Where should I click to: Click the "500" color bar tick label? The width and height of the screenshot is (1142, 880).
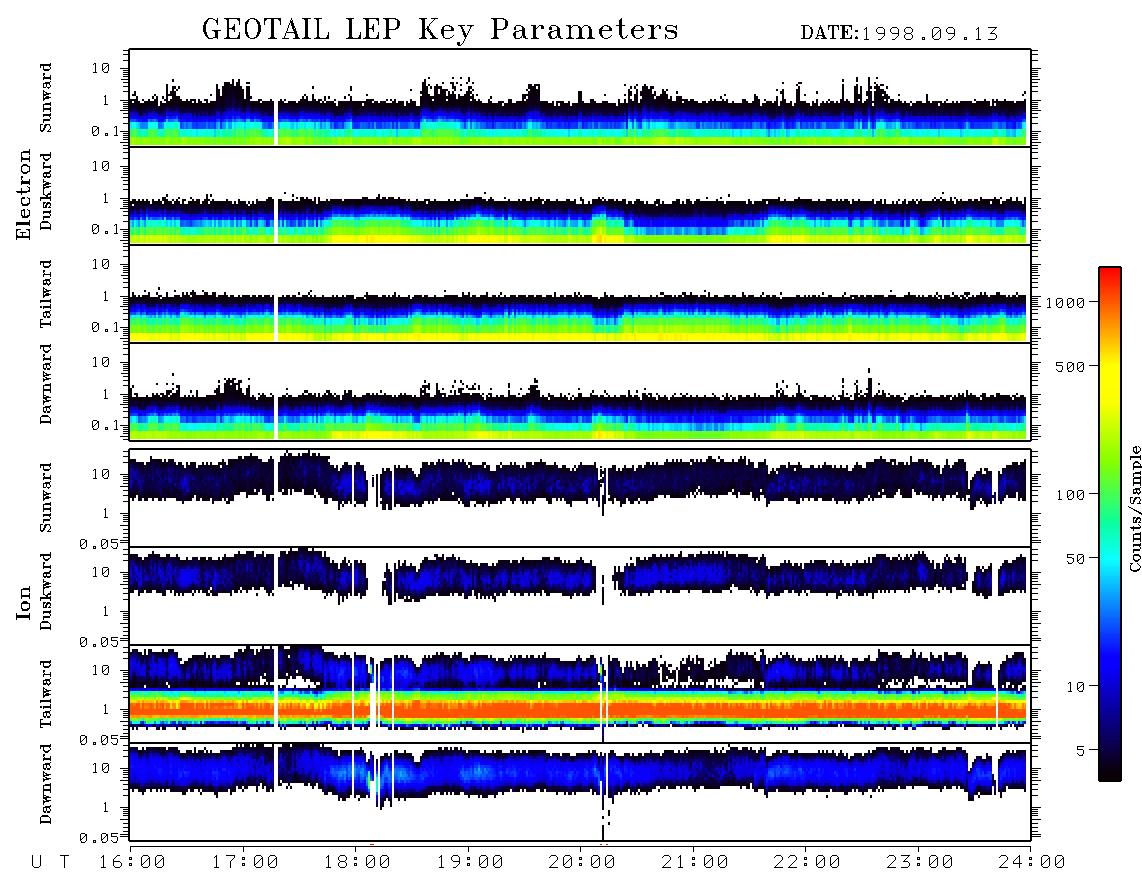pos(1070,366)
